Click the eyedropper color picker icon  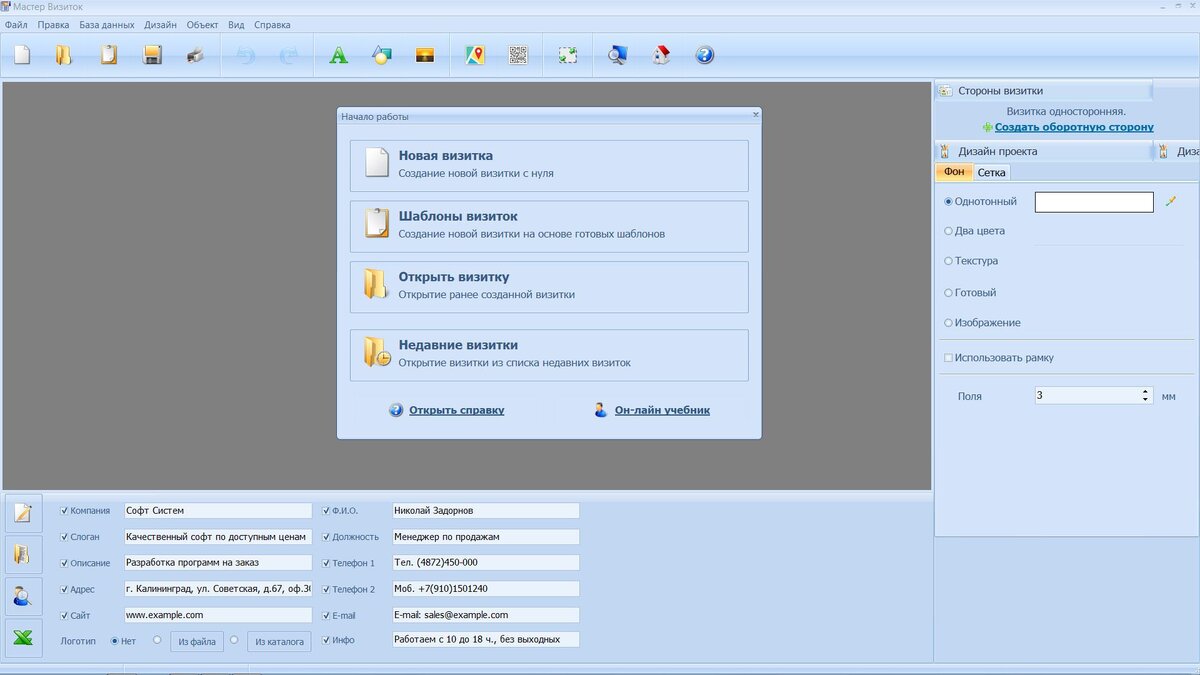click(1171, 202)
